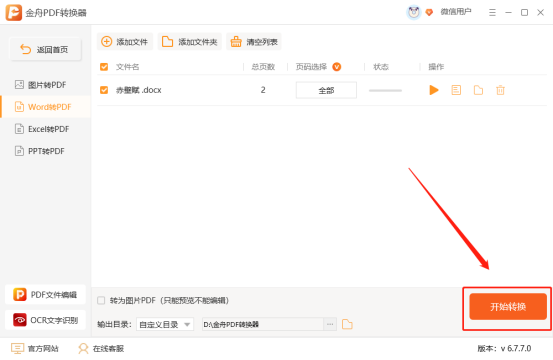
Task: Open the 微信用户 account label
Action: tap(456, 12)
